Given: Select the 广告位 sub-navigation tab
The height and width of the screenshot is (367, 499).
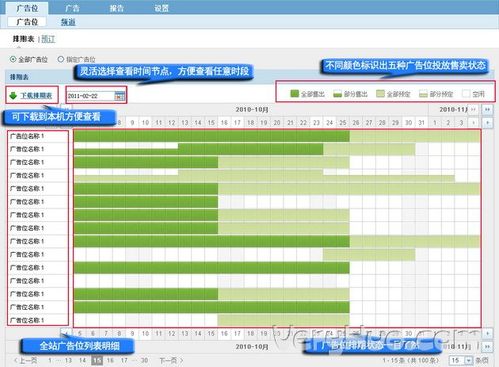Looking at the screenshot, I should tap(27, 22).
